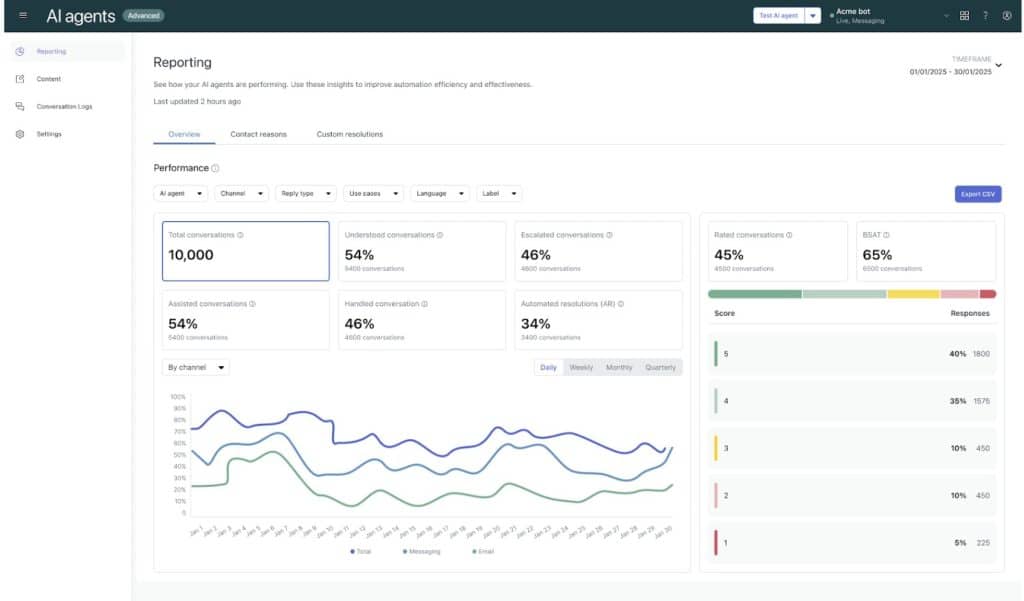Select the score 3 response row
Image resolution: width=1024 pixels, height=601 pixels.
[852, 448]
